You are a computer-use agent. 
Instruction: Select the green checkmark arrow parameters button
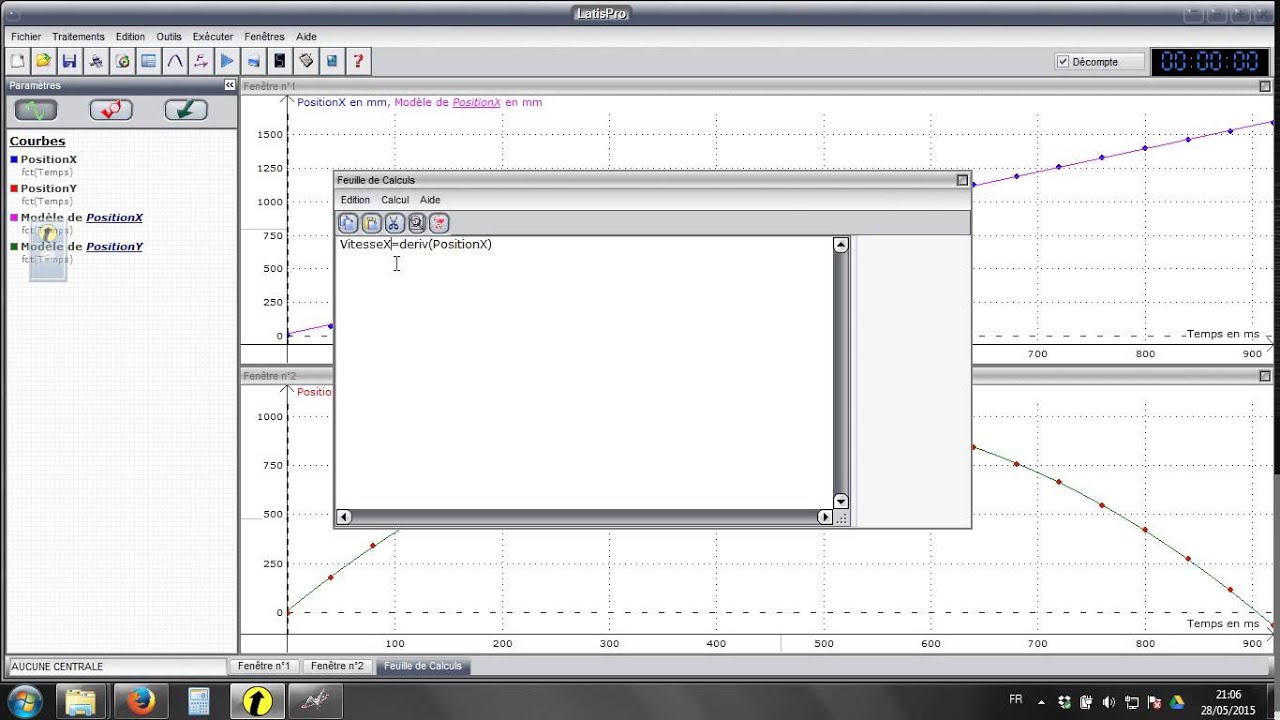[x=186, y=110]
